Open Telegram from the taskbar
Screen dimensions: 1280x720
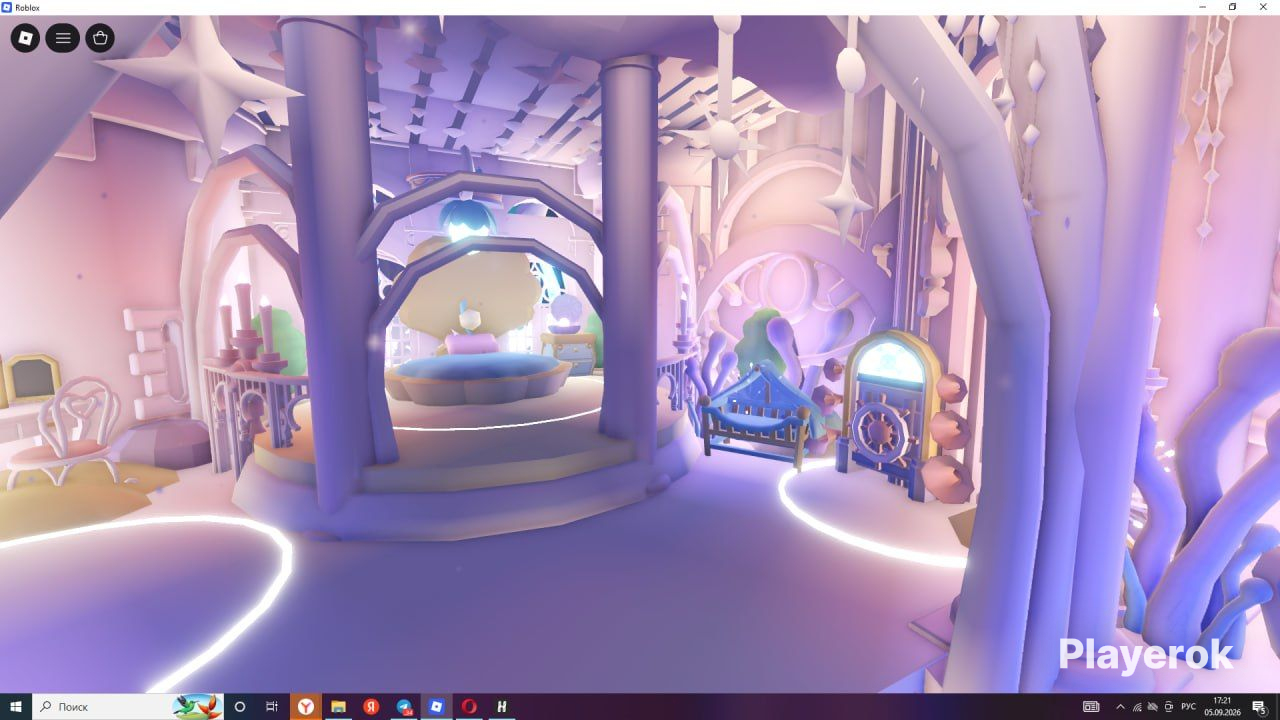(x=404, y=706)
